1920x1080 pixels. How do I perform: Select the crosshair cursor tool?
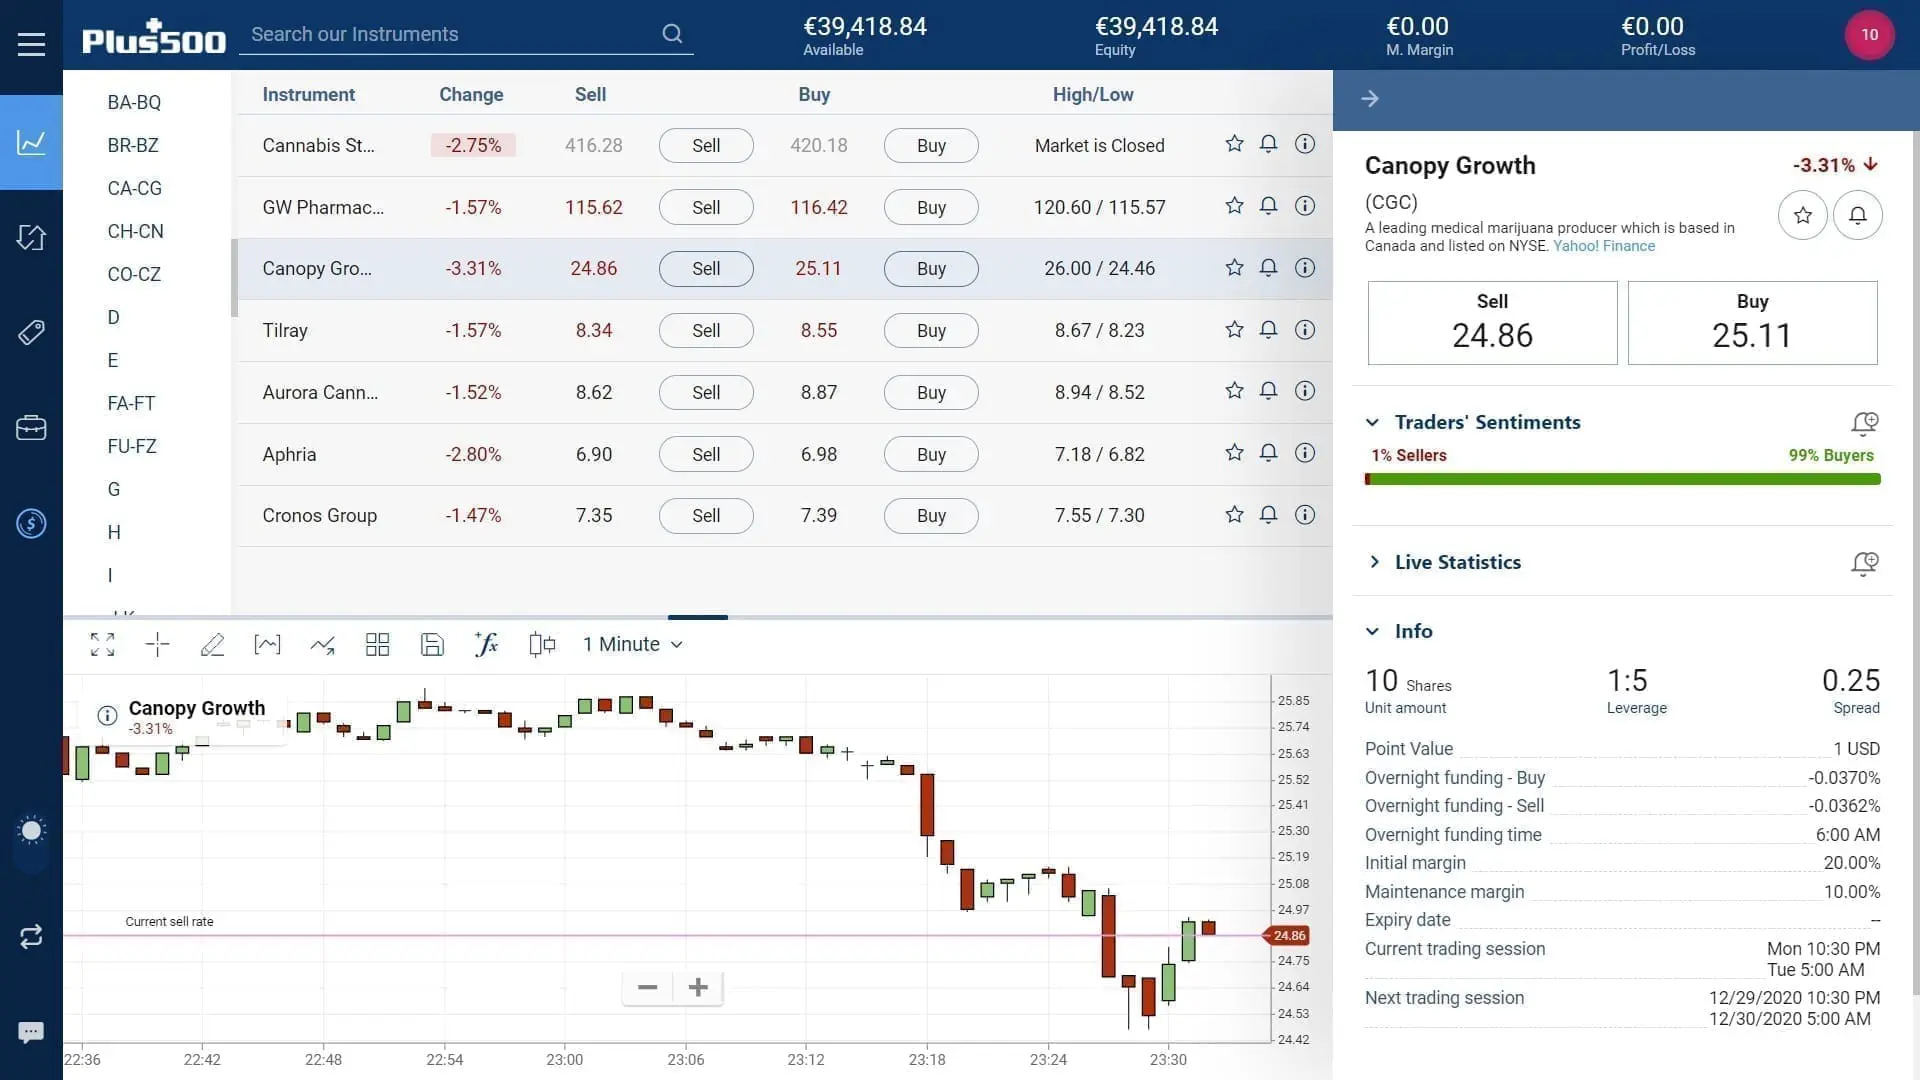[157, 644]
